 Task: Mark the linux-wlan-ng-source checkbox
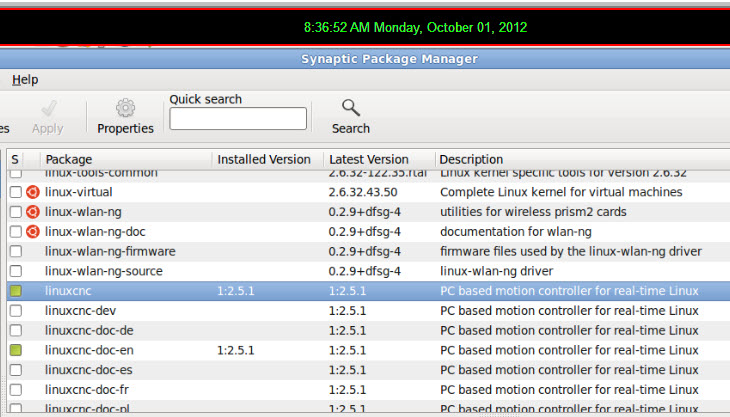tap(16, 271)
